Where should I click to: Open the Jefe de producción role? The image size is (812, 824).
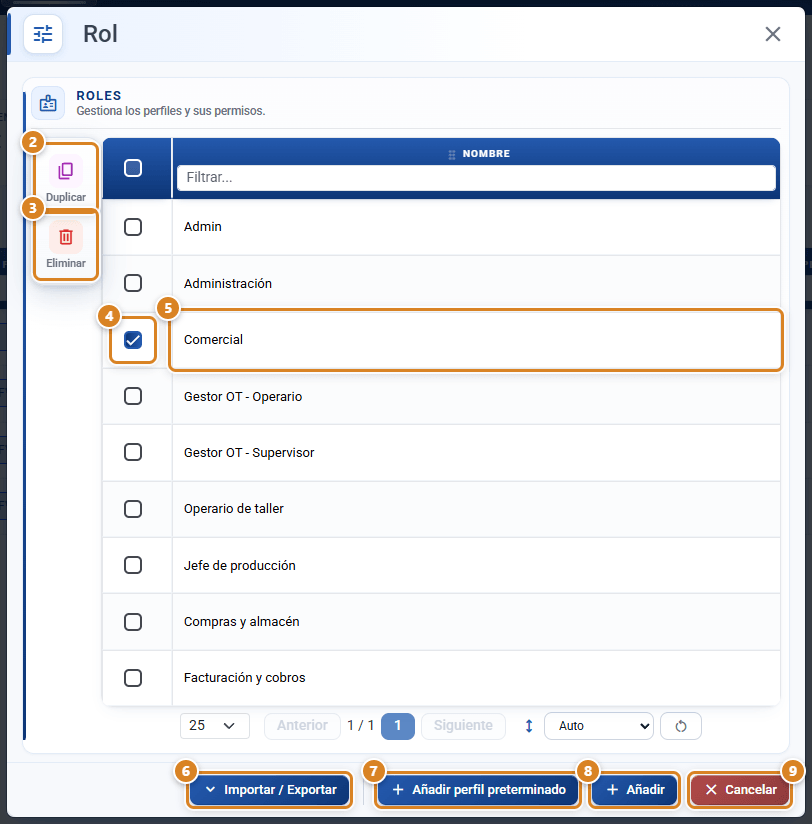point(476,565)
